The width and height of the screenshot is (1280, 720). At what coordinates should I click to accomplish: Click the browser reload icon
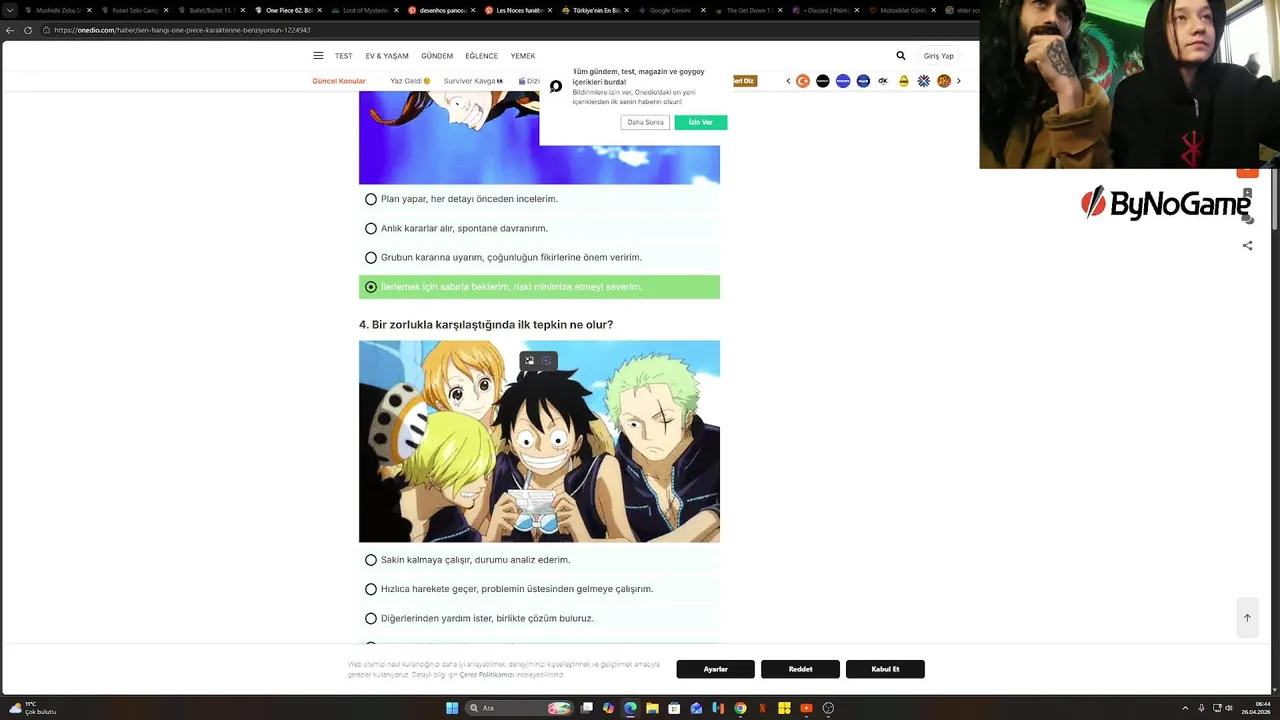click(x=28, y=30)
